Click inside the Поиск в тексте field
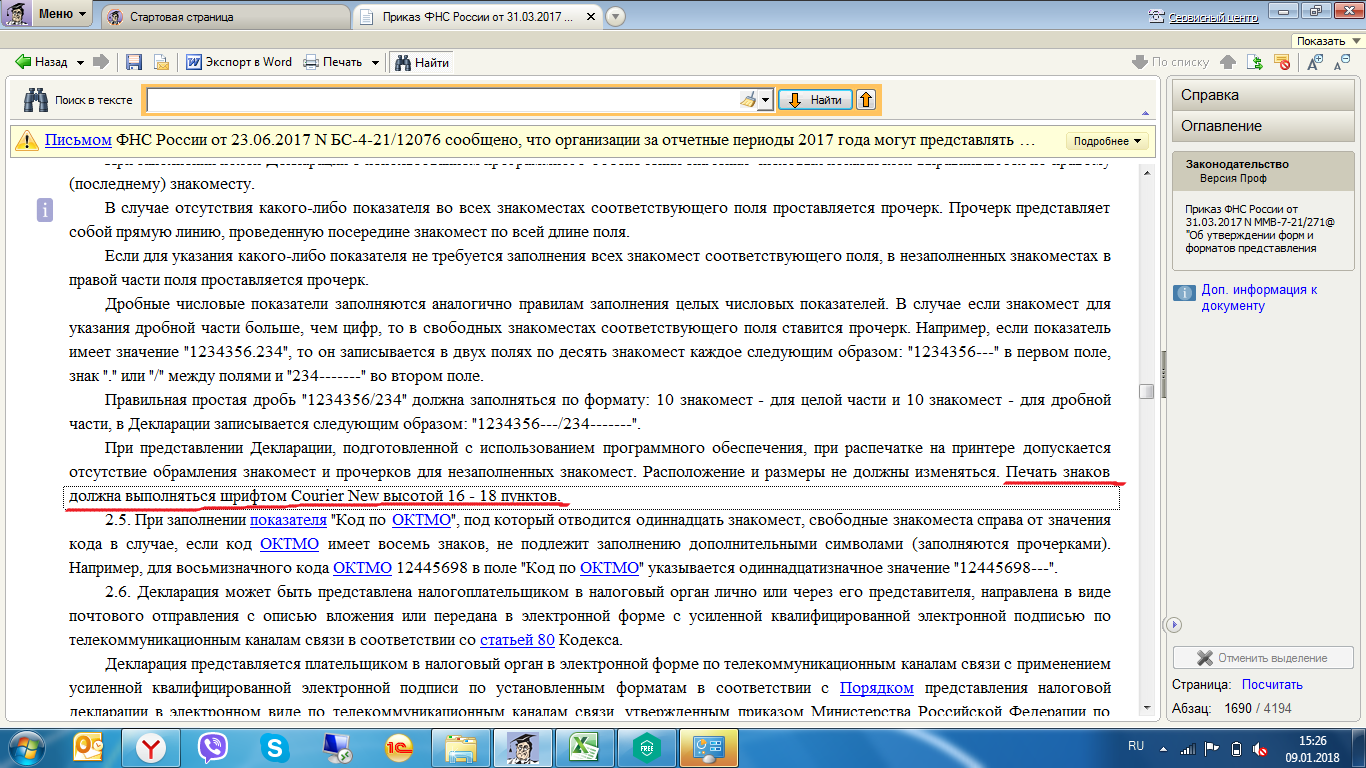The image size is (1366, 768). tap(442, 100)
